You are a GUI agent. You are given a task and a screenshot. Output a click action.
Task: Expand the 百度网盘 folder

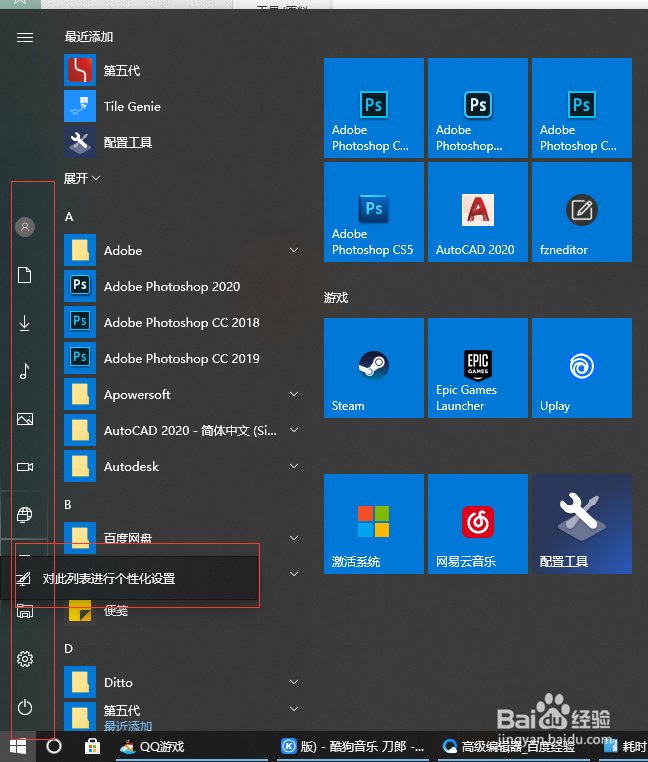181,538
